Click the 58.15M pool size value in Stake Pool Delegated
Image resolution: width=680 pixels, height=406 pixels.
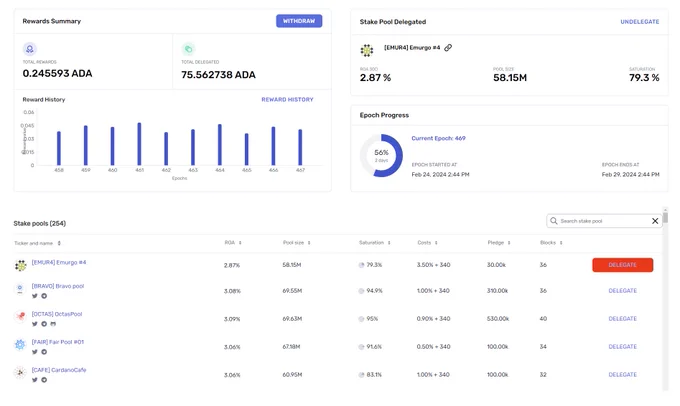[x=510, y=78]
